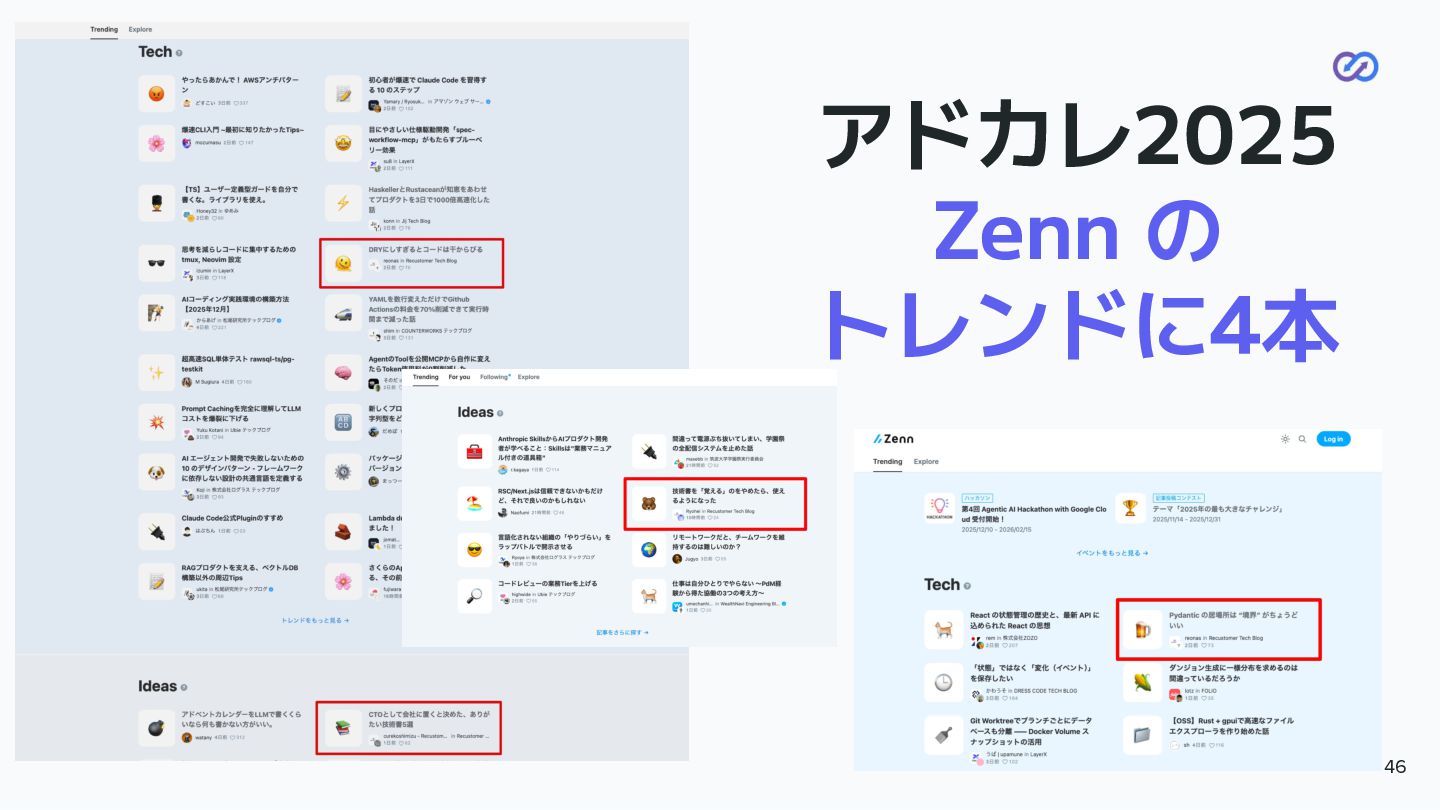Click the purple infinity logo at top right
1440x810 pixels.
point(1355,66)
